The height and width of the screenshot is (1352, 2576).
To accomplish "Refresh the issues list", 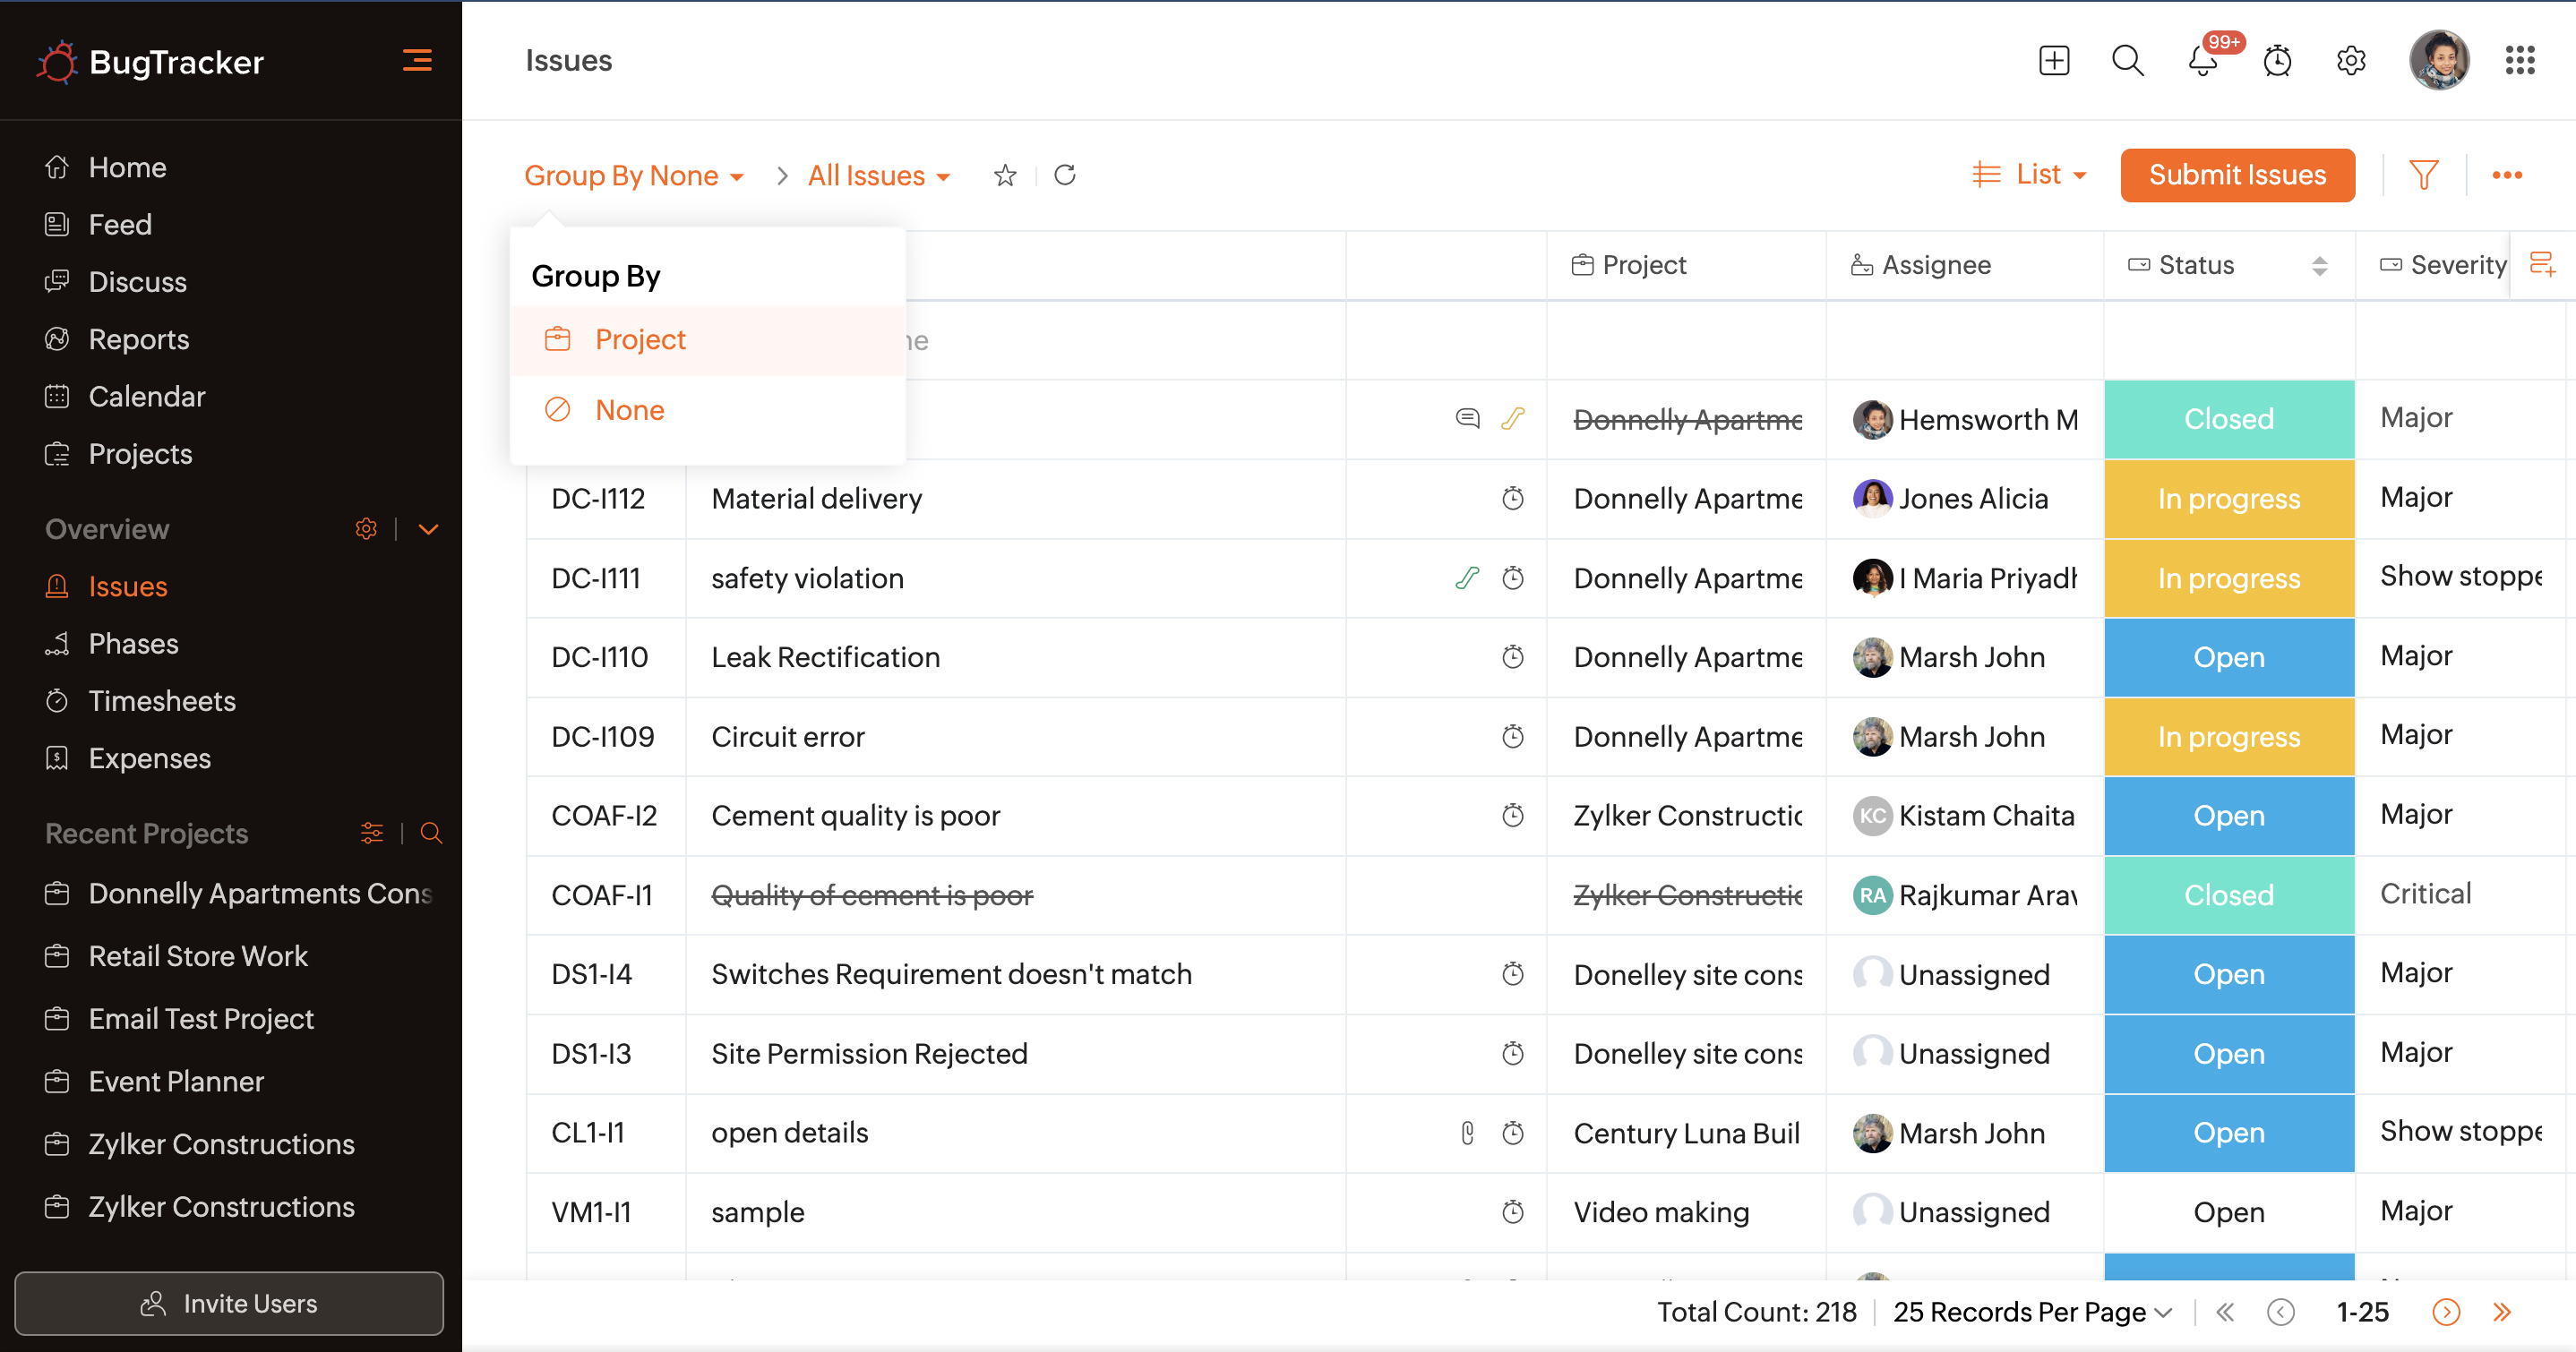I will click(x=1065, y=175).
